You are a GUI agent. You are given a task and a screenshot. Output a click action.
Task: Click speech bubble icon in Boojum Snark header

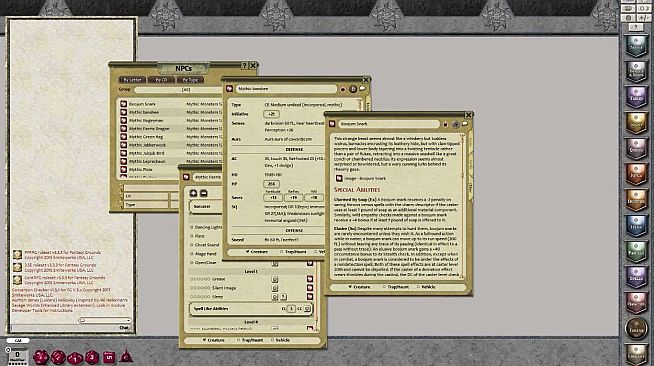(x=465, y=124)
